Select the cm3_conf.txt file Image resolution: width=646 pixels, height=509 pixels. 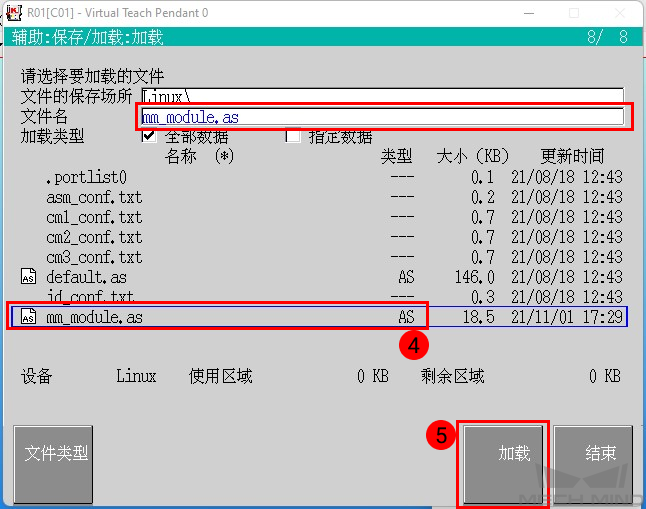(94, 257)
